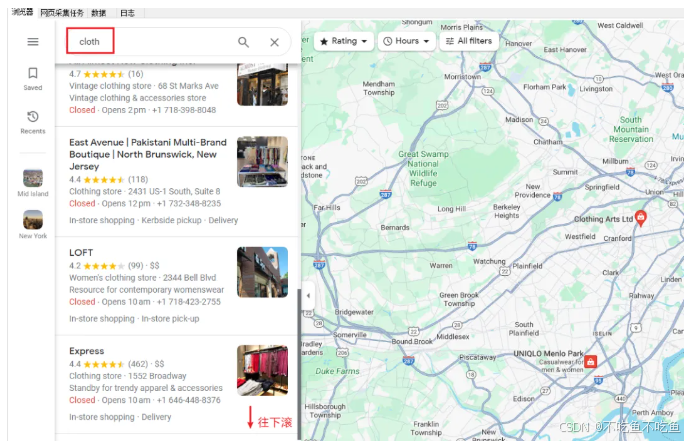This screenshot has width=689, height=441.
Task: Open the Hours filter dropdown
Action: (406, 41)
